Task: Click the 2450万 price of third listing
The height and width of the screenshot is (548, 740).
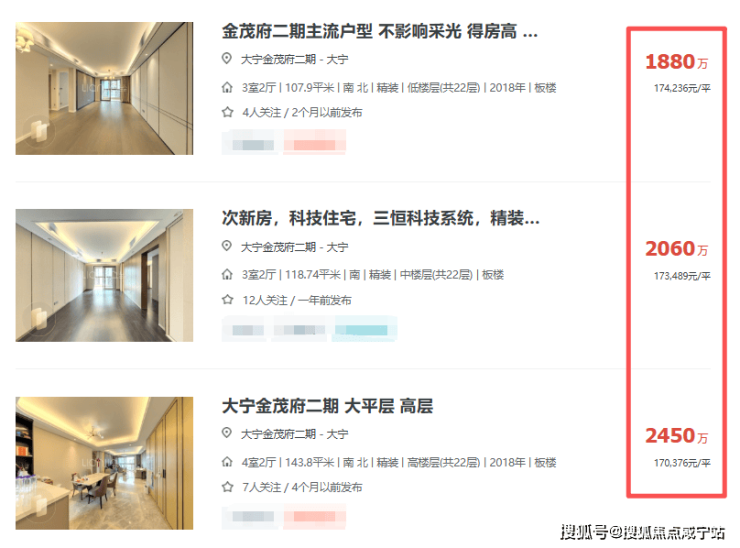Action: 676,436
